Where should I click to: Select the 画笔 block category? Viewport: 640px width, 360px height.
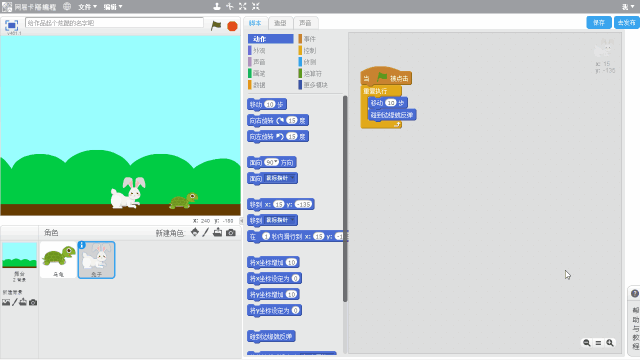259,73
